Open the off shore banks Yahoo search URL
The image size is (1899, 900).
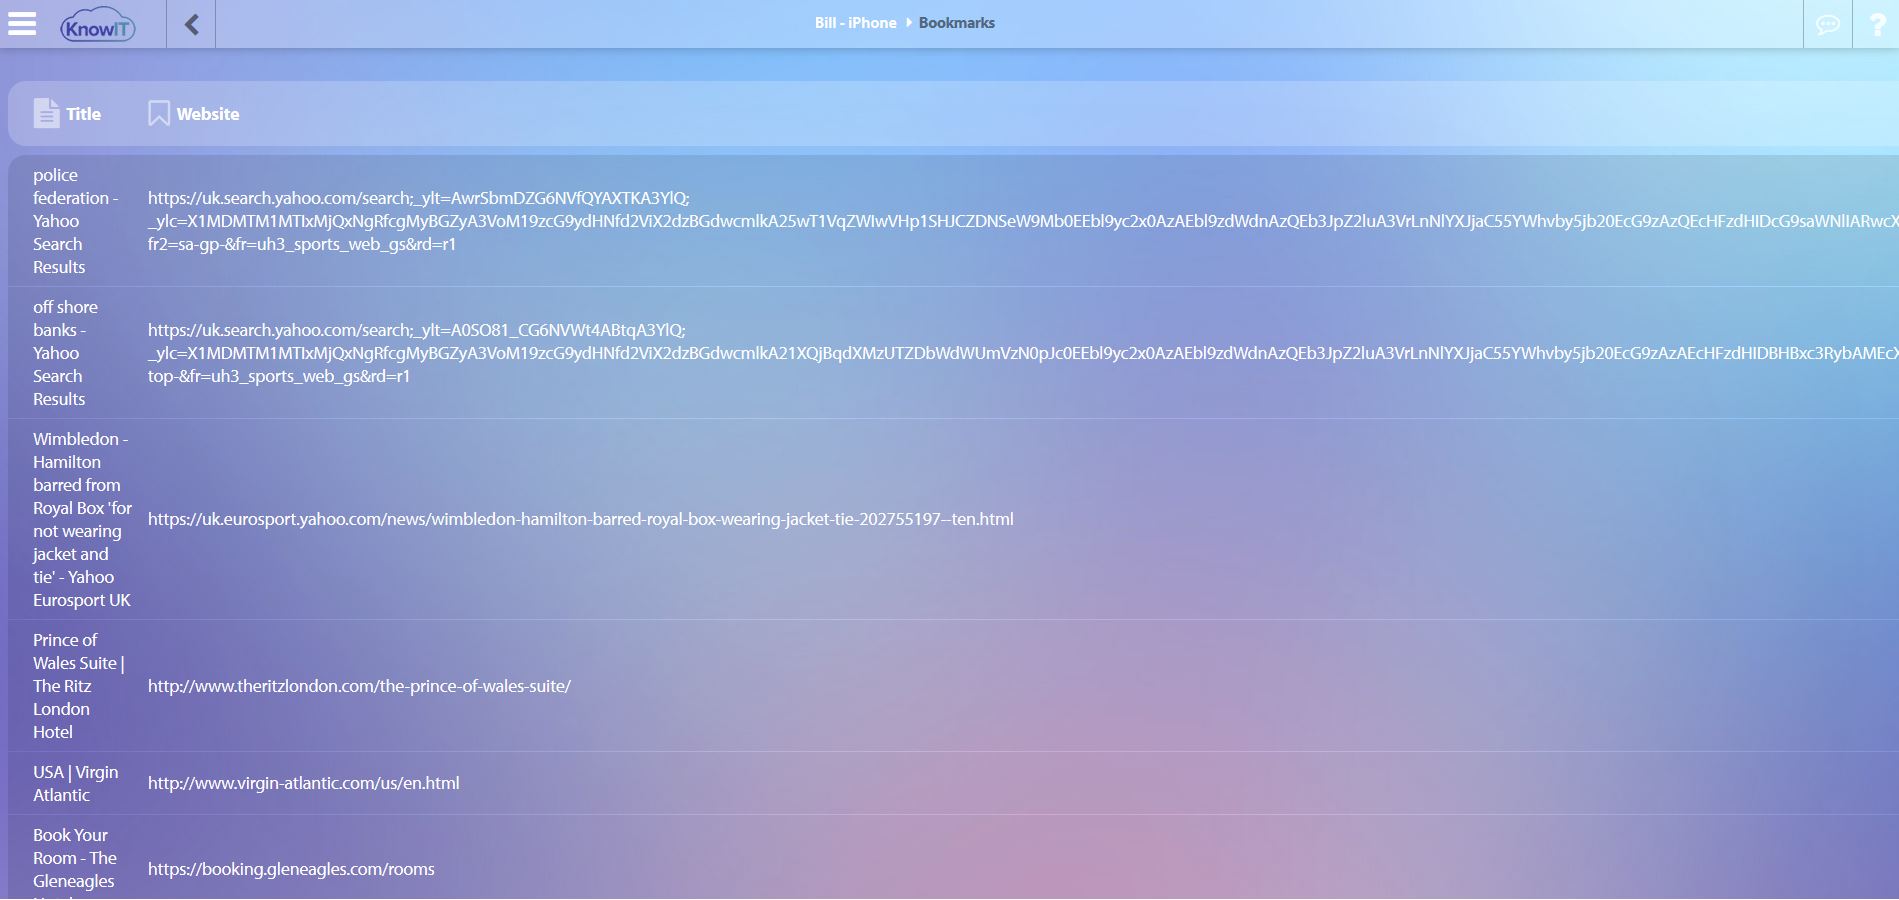pos(1023,353)
